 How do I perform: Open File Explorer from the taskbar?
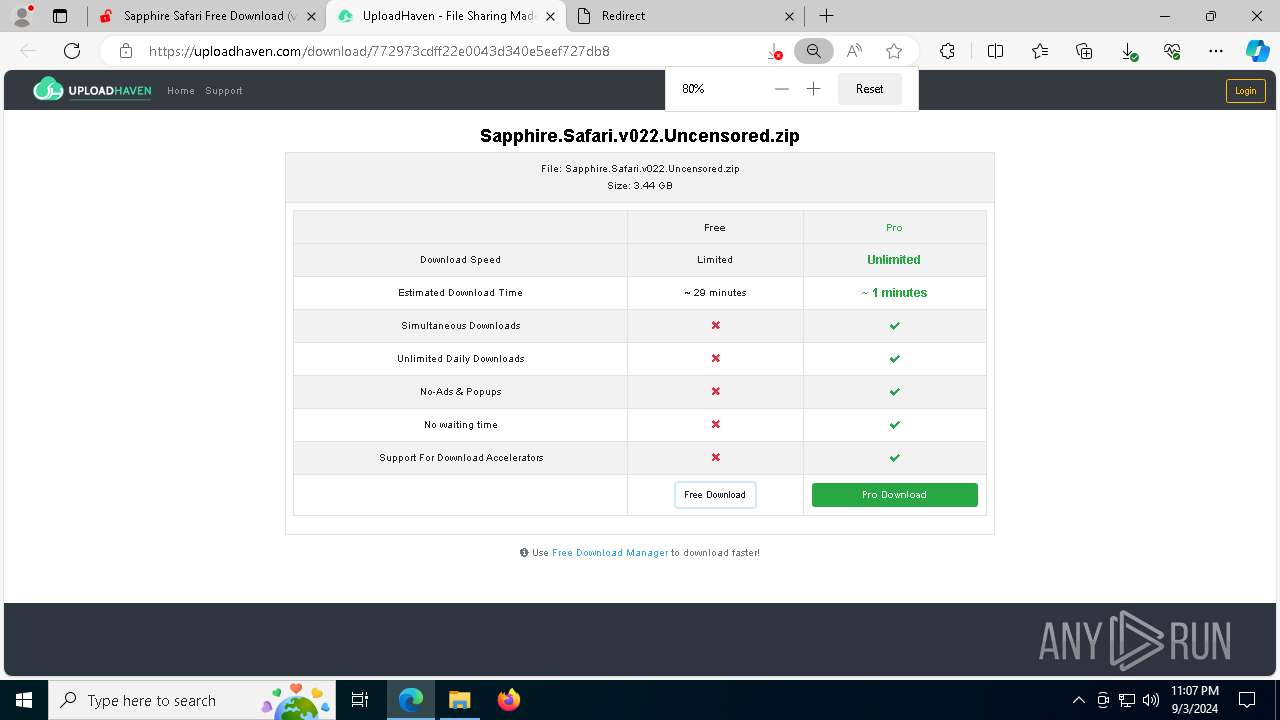point(459,700)
